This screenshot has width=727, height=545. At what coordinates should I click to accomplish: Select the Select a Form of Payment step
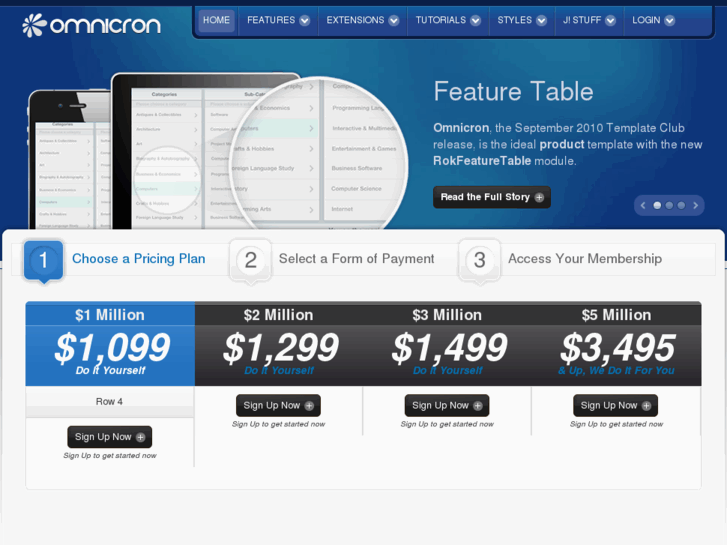point(356,259)
